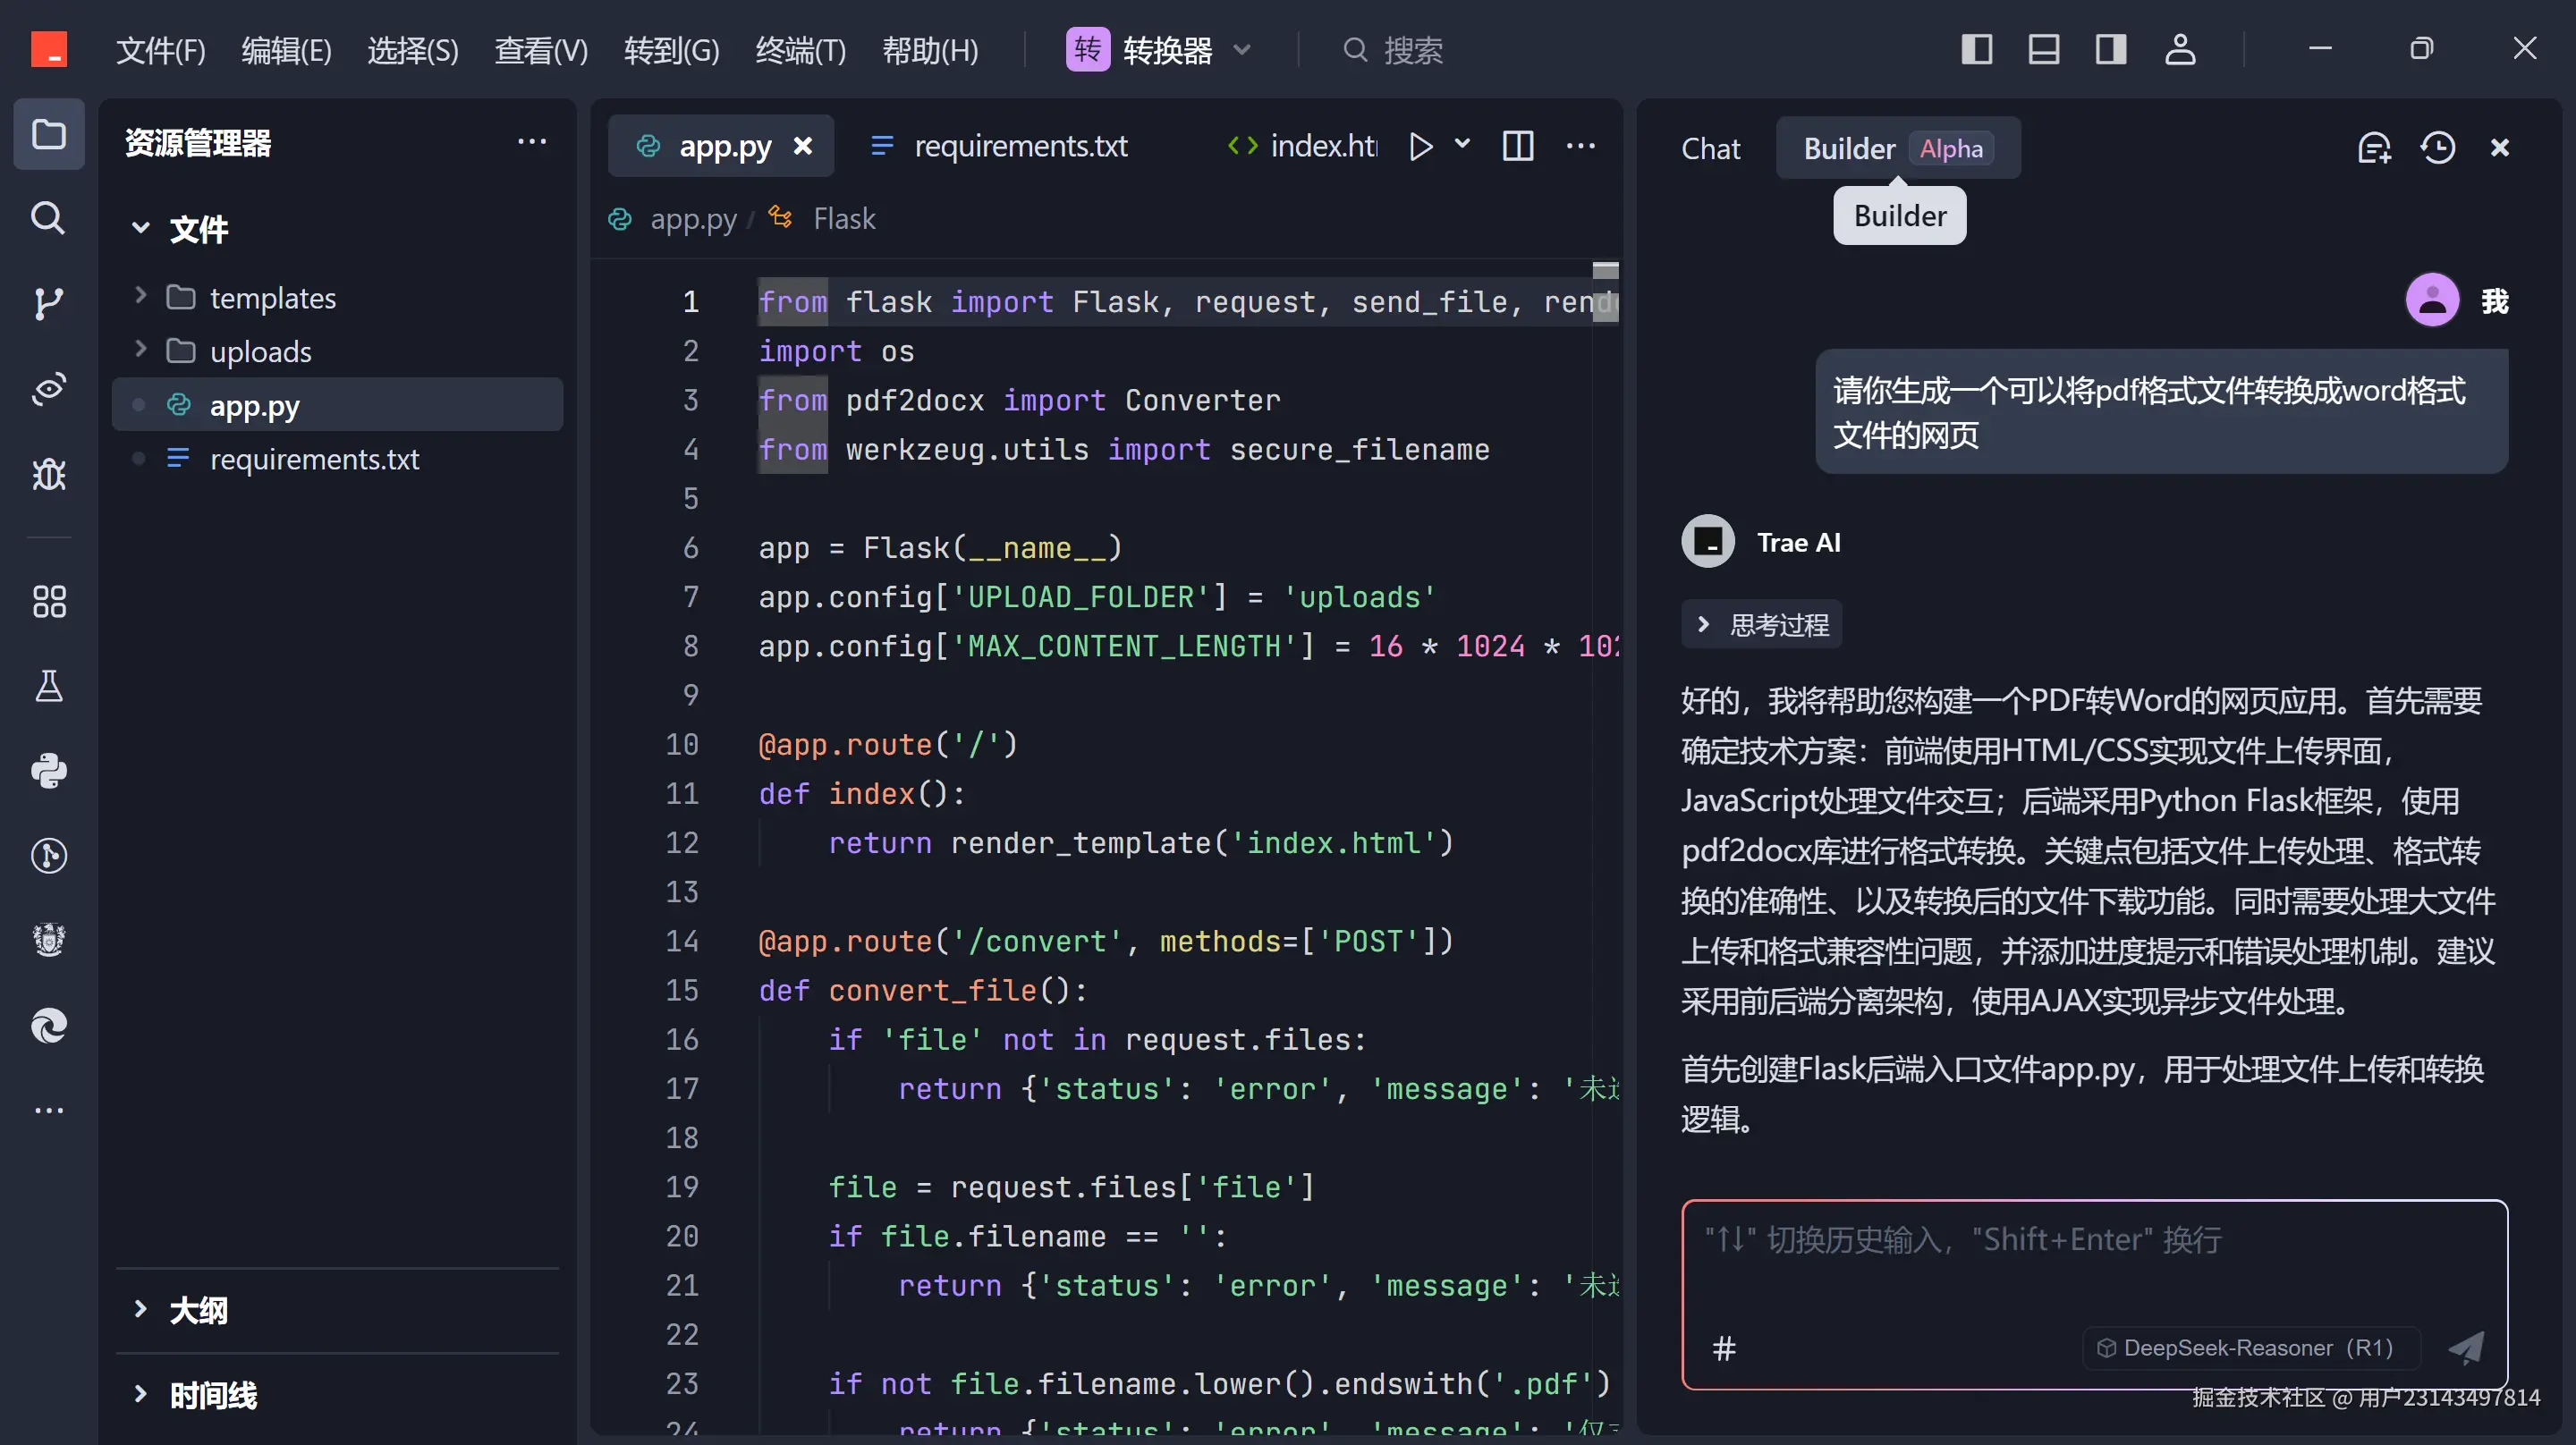Open the Remote Explorer eye icon
This screenshot has width=2576, height=1445.
pyautogui.click(x=48, y=388)
